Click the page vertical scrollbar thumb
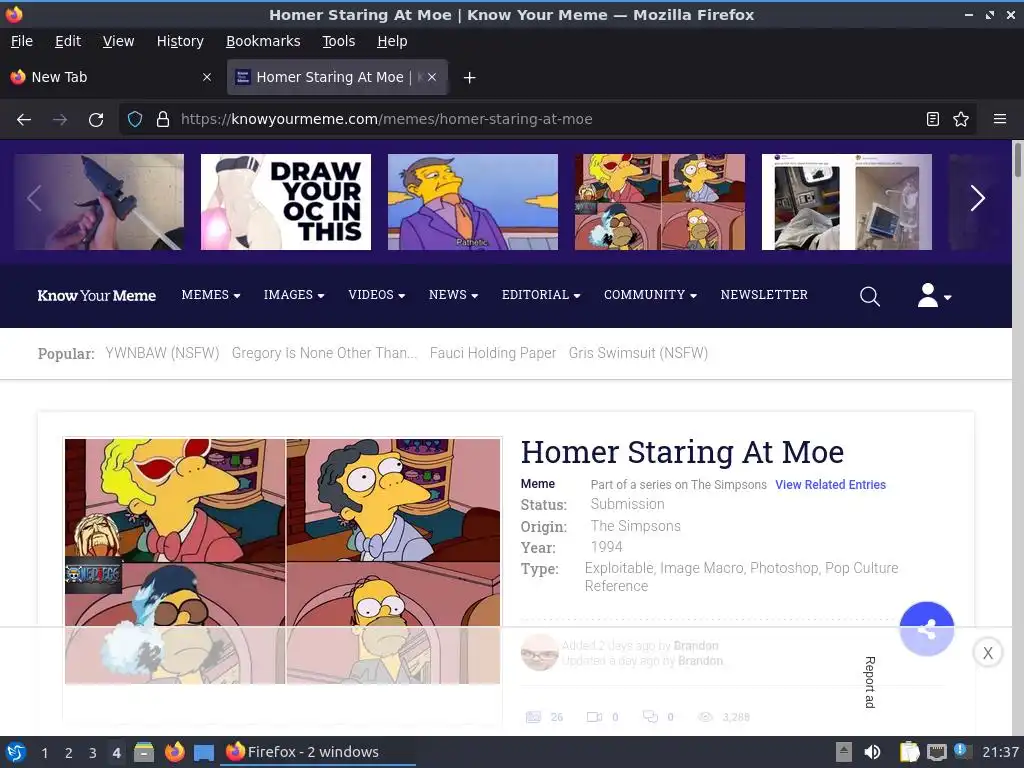 coord(1017,159)
